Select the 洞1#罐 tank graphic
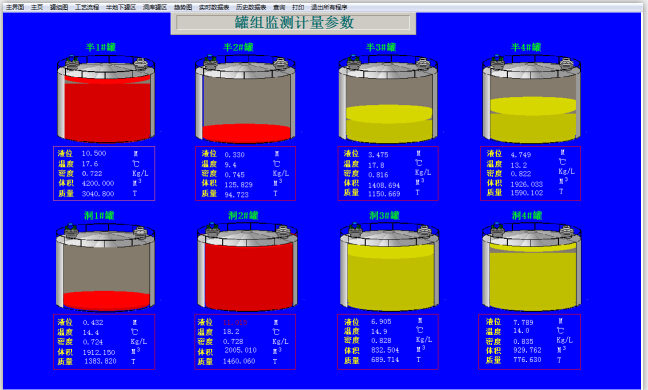This screenshot has height=390, width=648. tap(106, 268)
